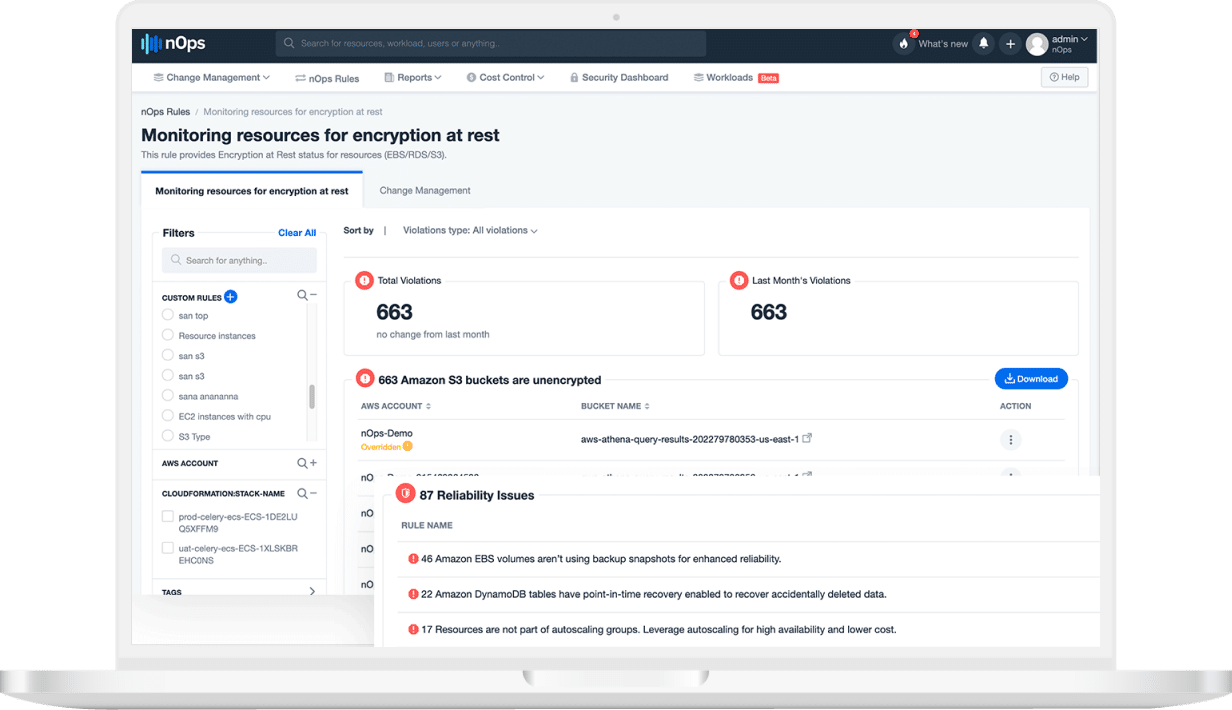Open the Change Management nav dropdown
The width and height of the screenshot is (1232, 710).
[x=211, y=77]
